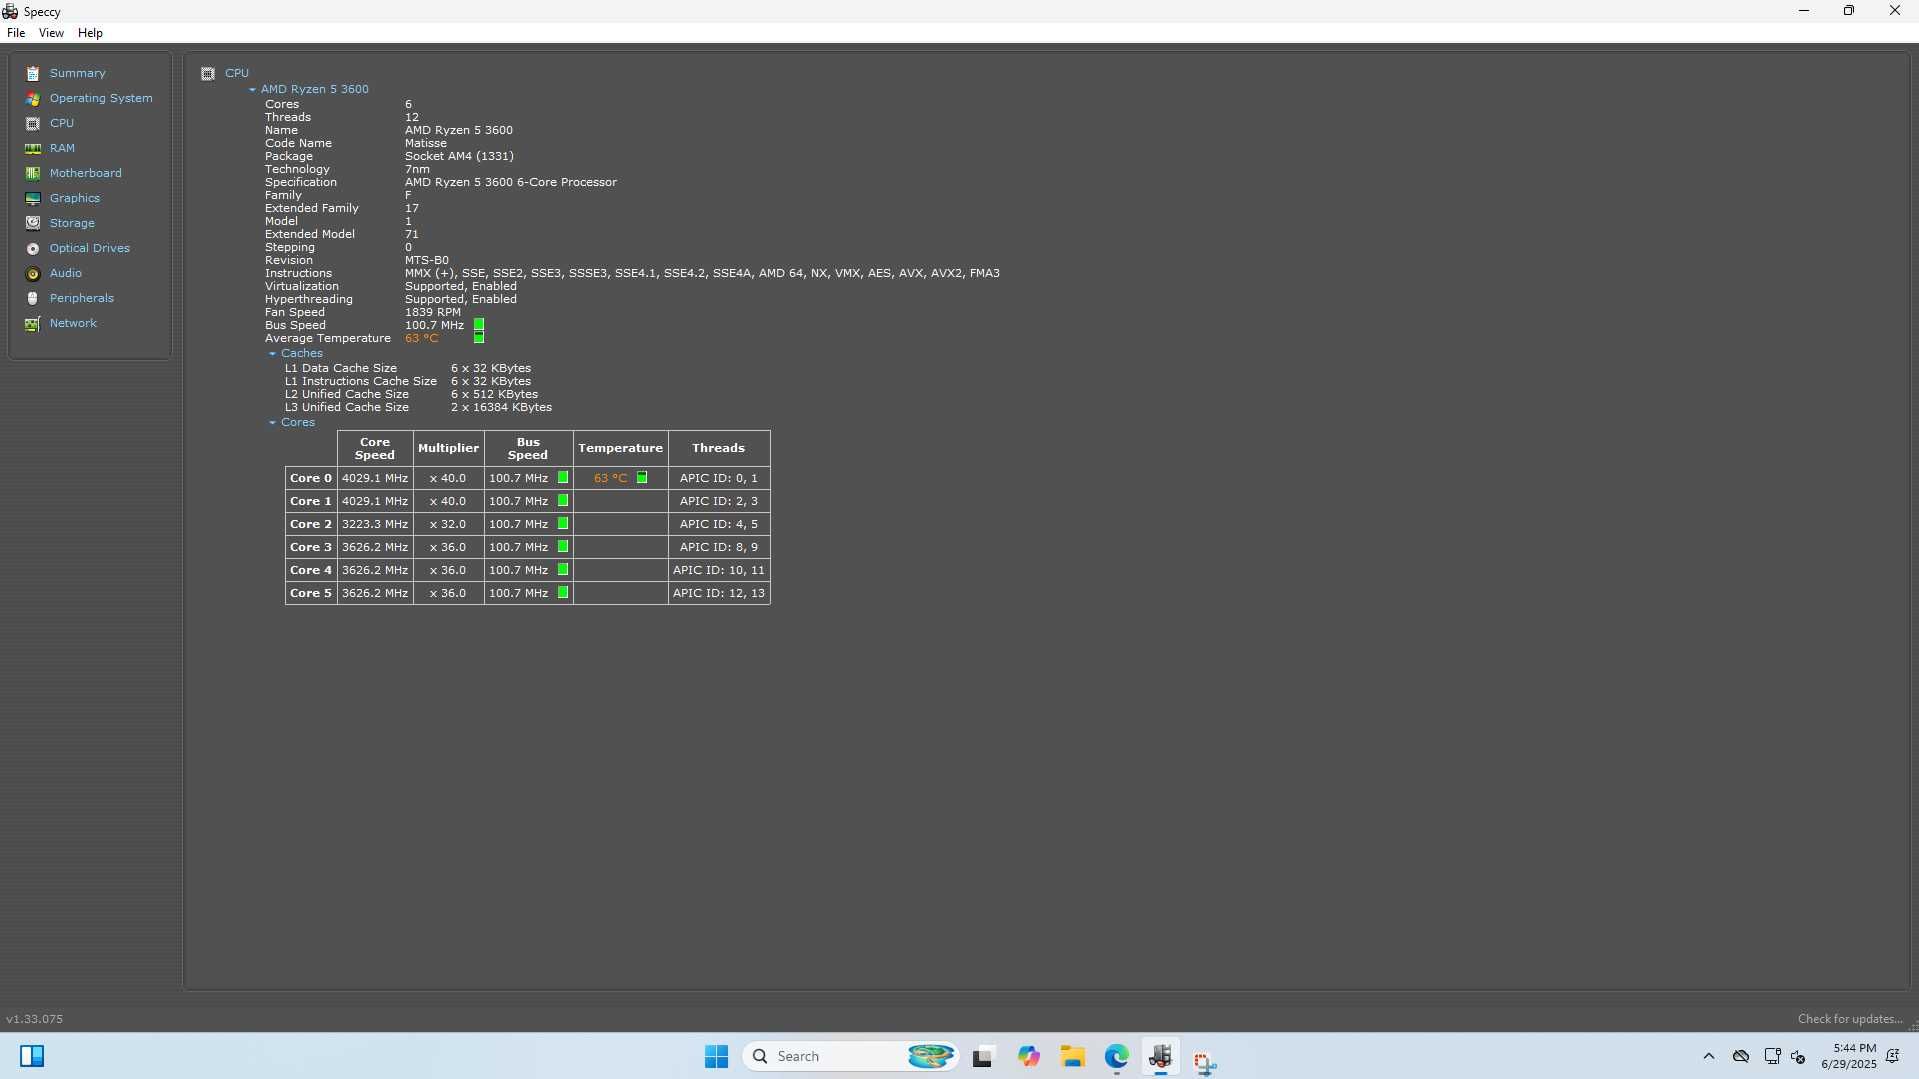Image resolution: width=1919 pixels, height=1079 pixels.
Task: Select the Motherboard icon in sidebar
Action: coord(33,174)
